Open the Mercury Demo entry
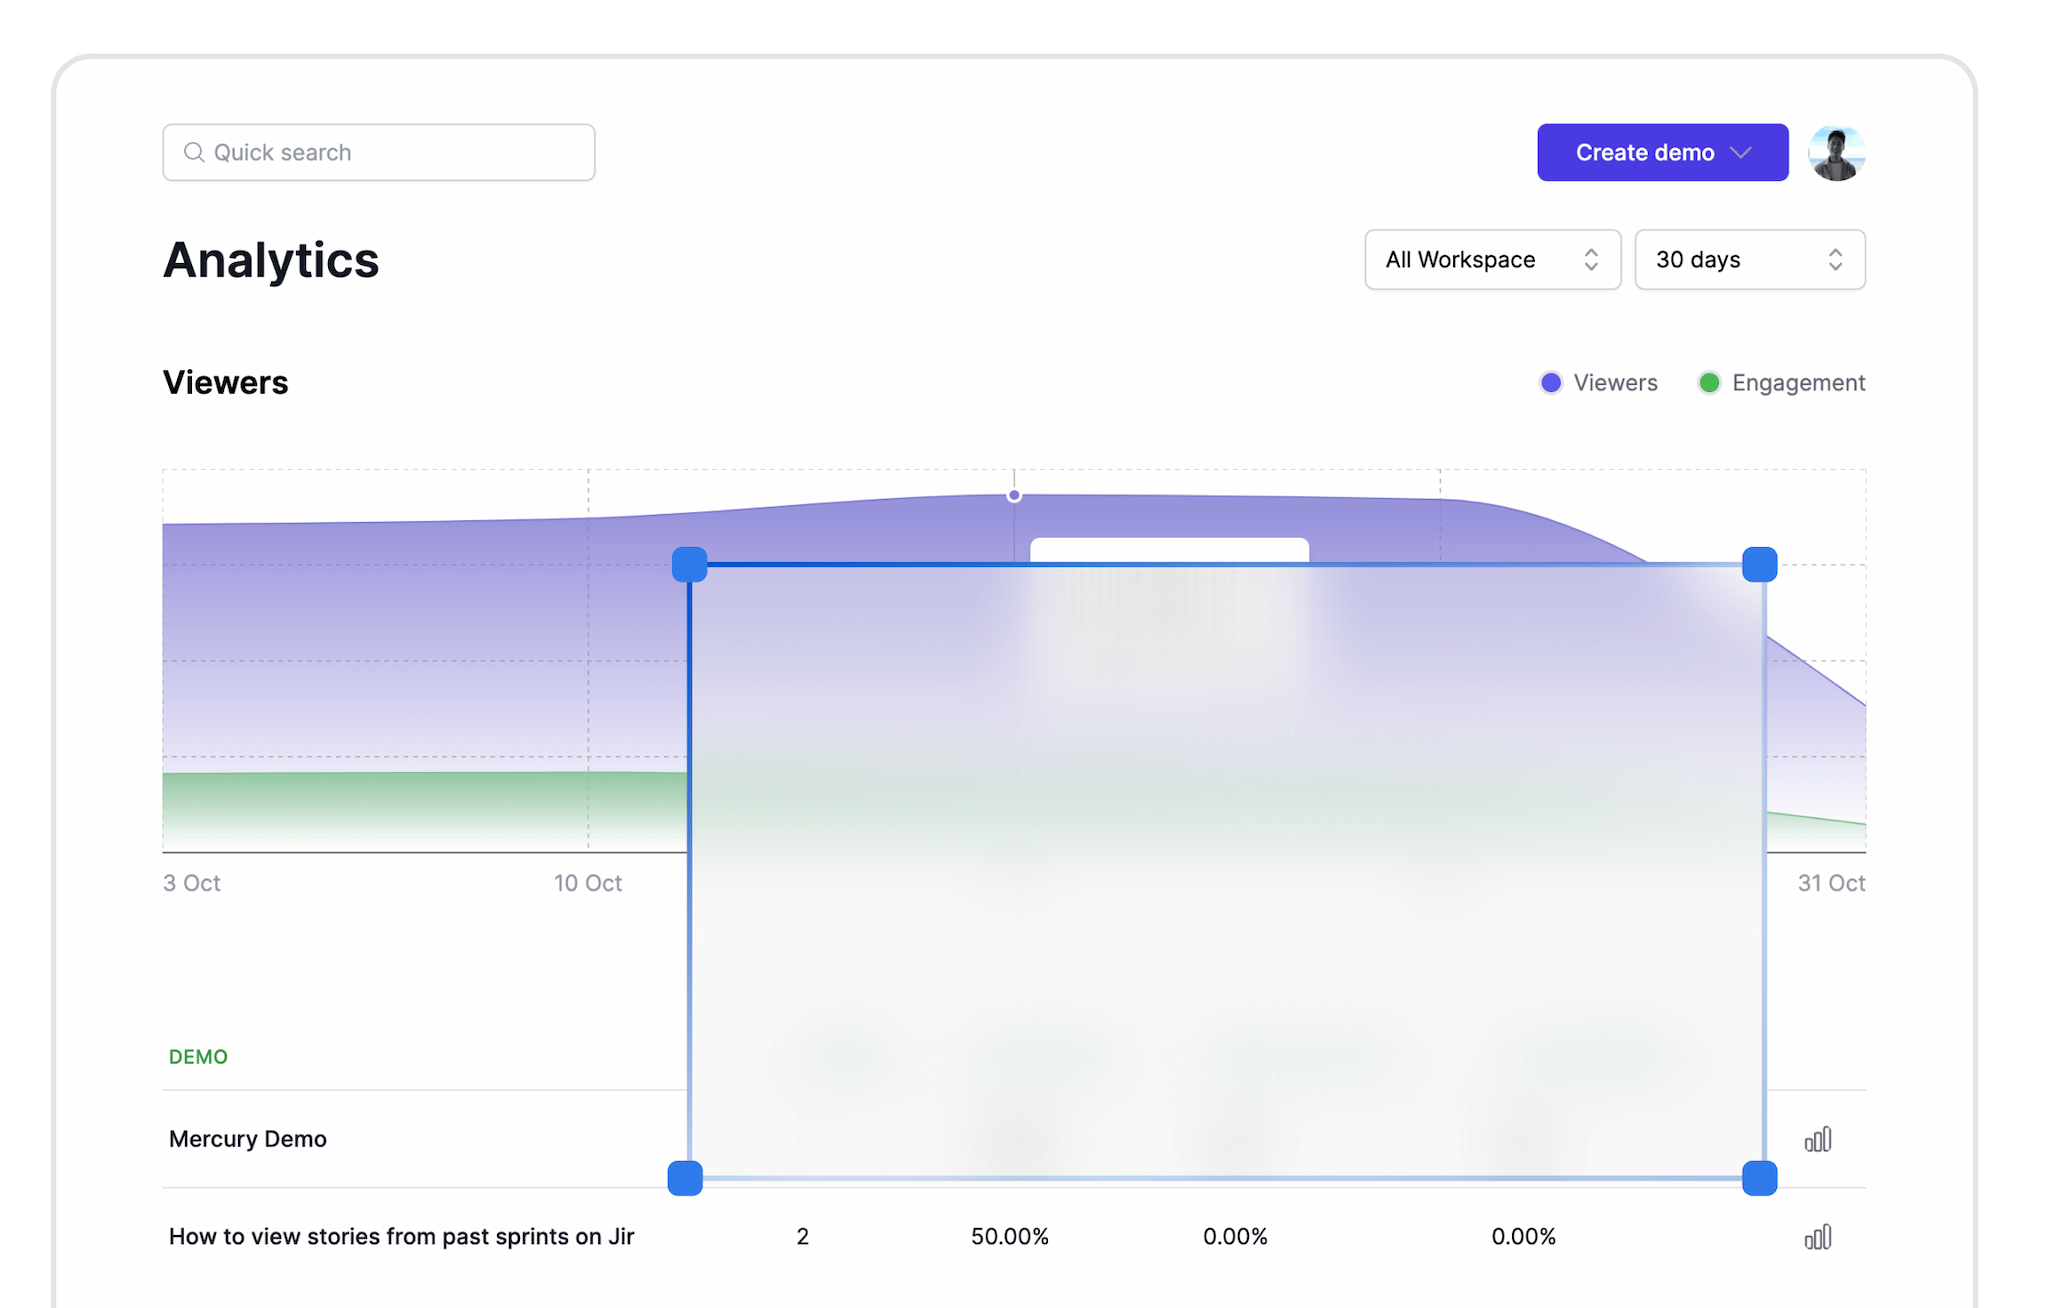Screen dimensions: 2048x1308 coord(247,1138)
